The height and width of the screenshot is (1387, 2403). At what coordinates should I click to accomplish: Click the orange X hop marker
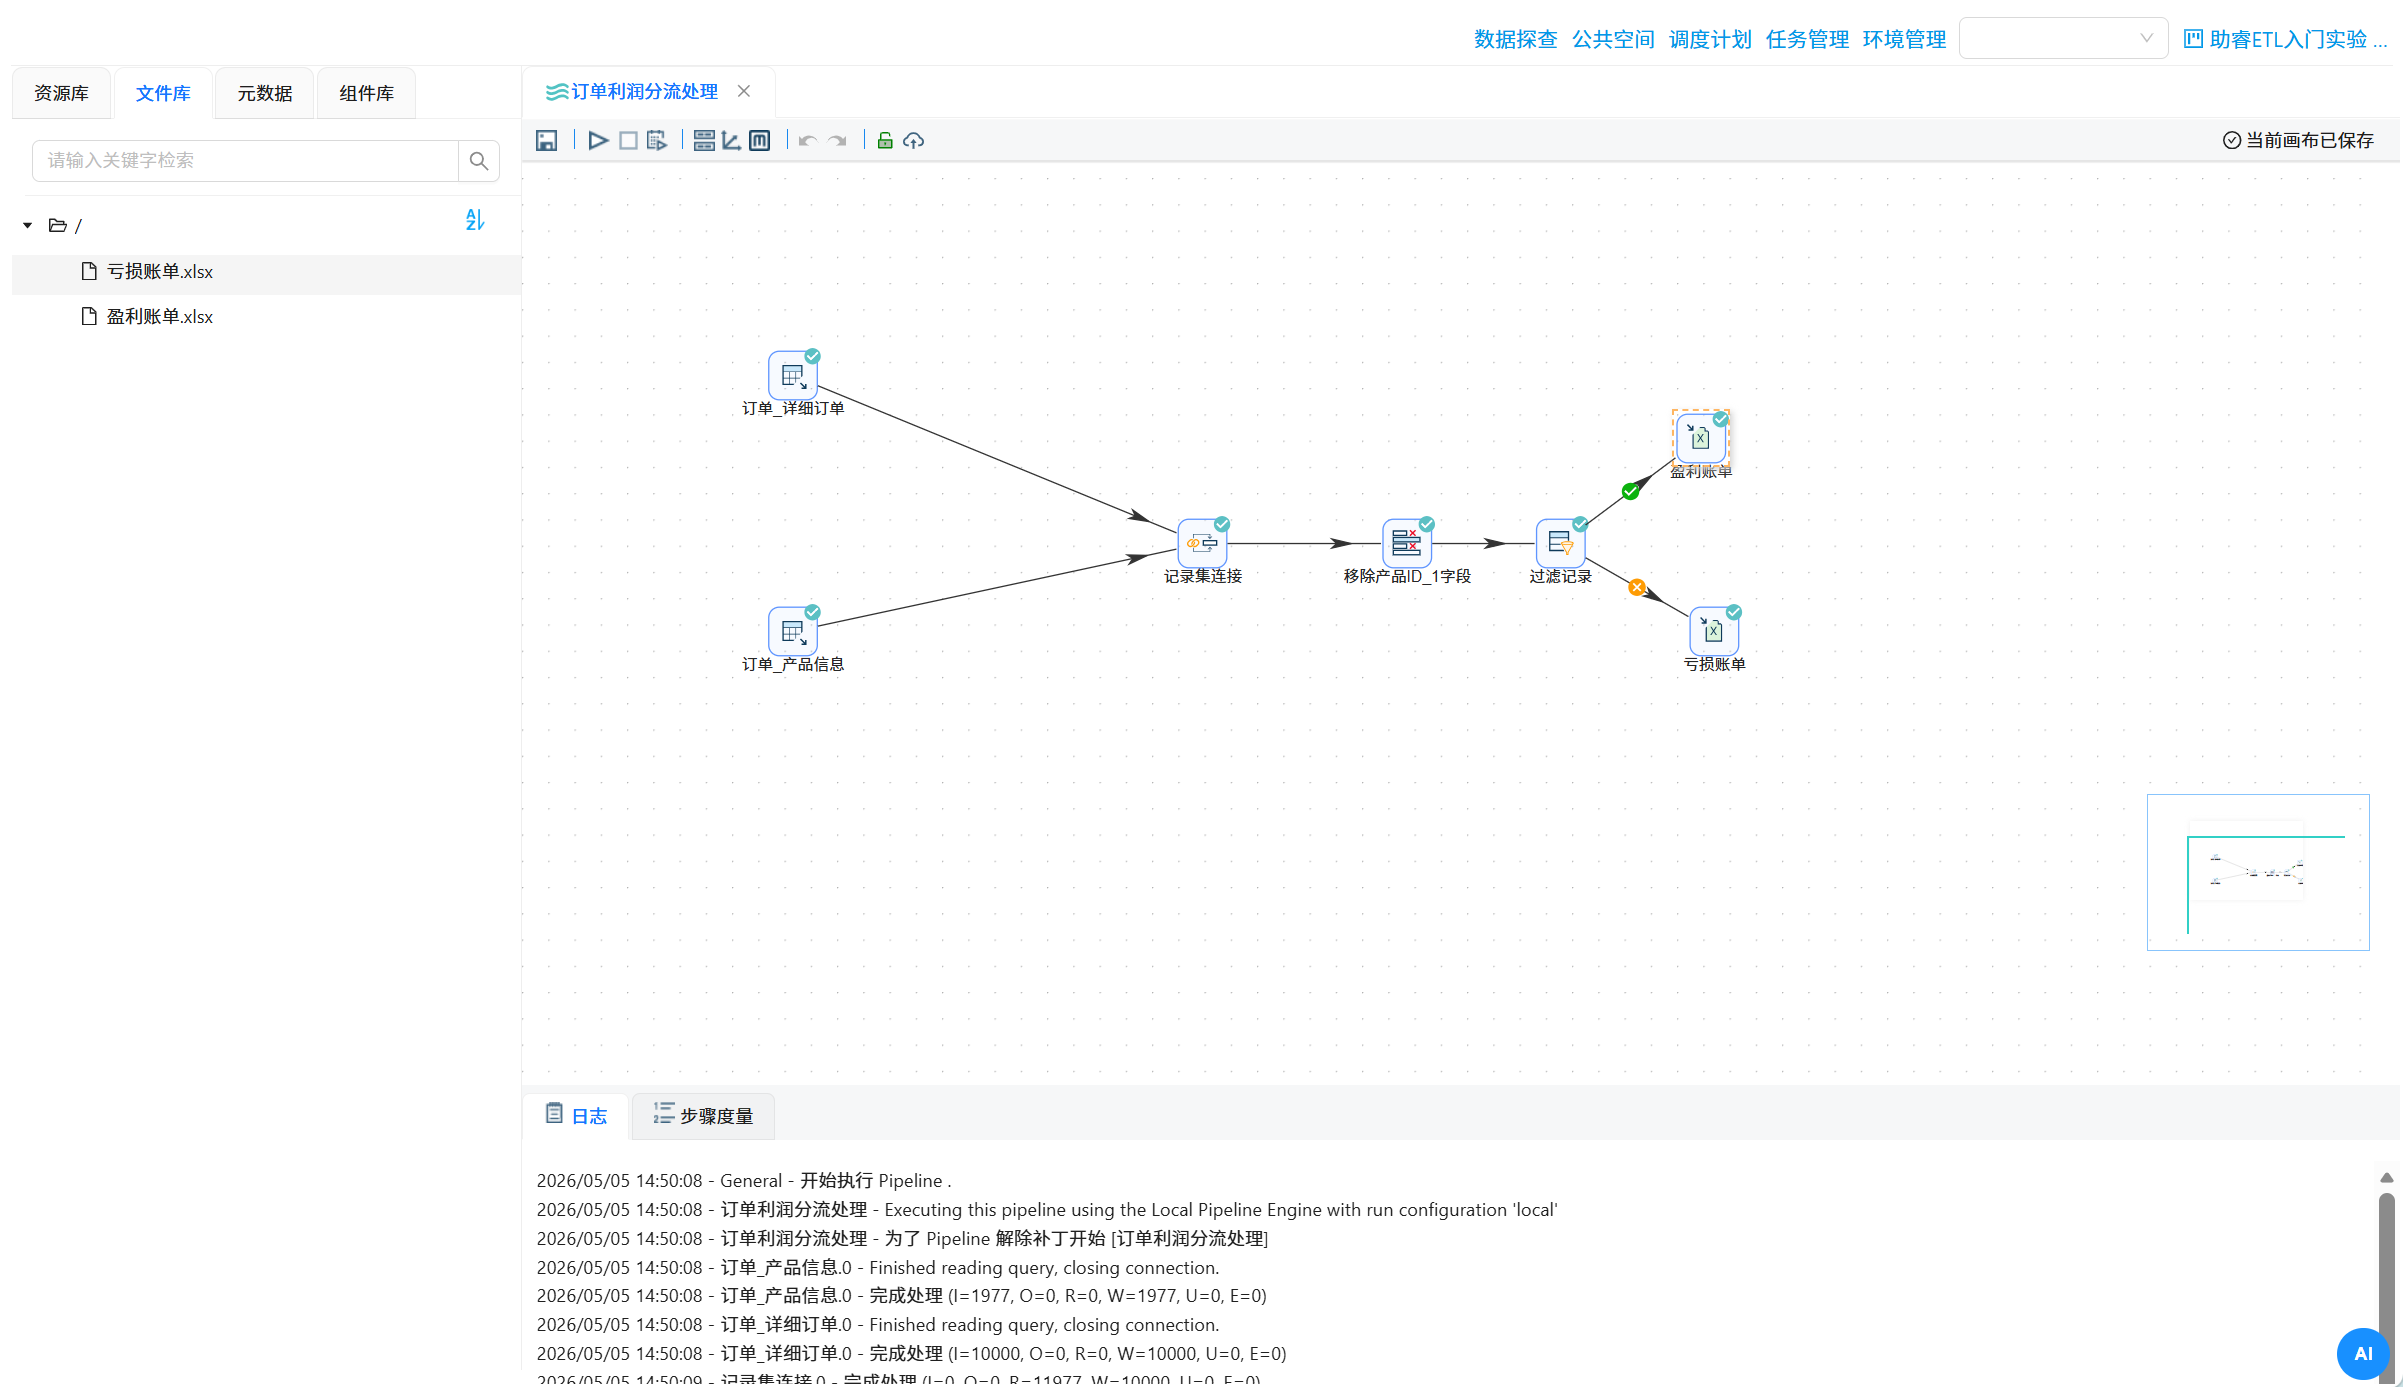(x=1637, y=588)
